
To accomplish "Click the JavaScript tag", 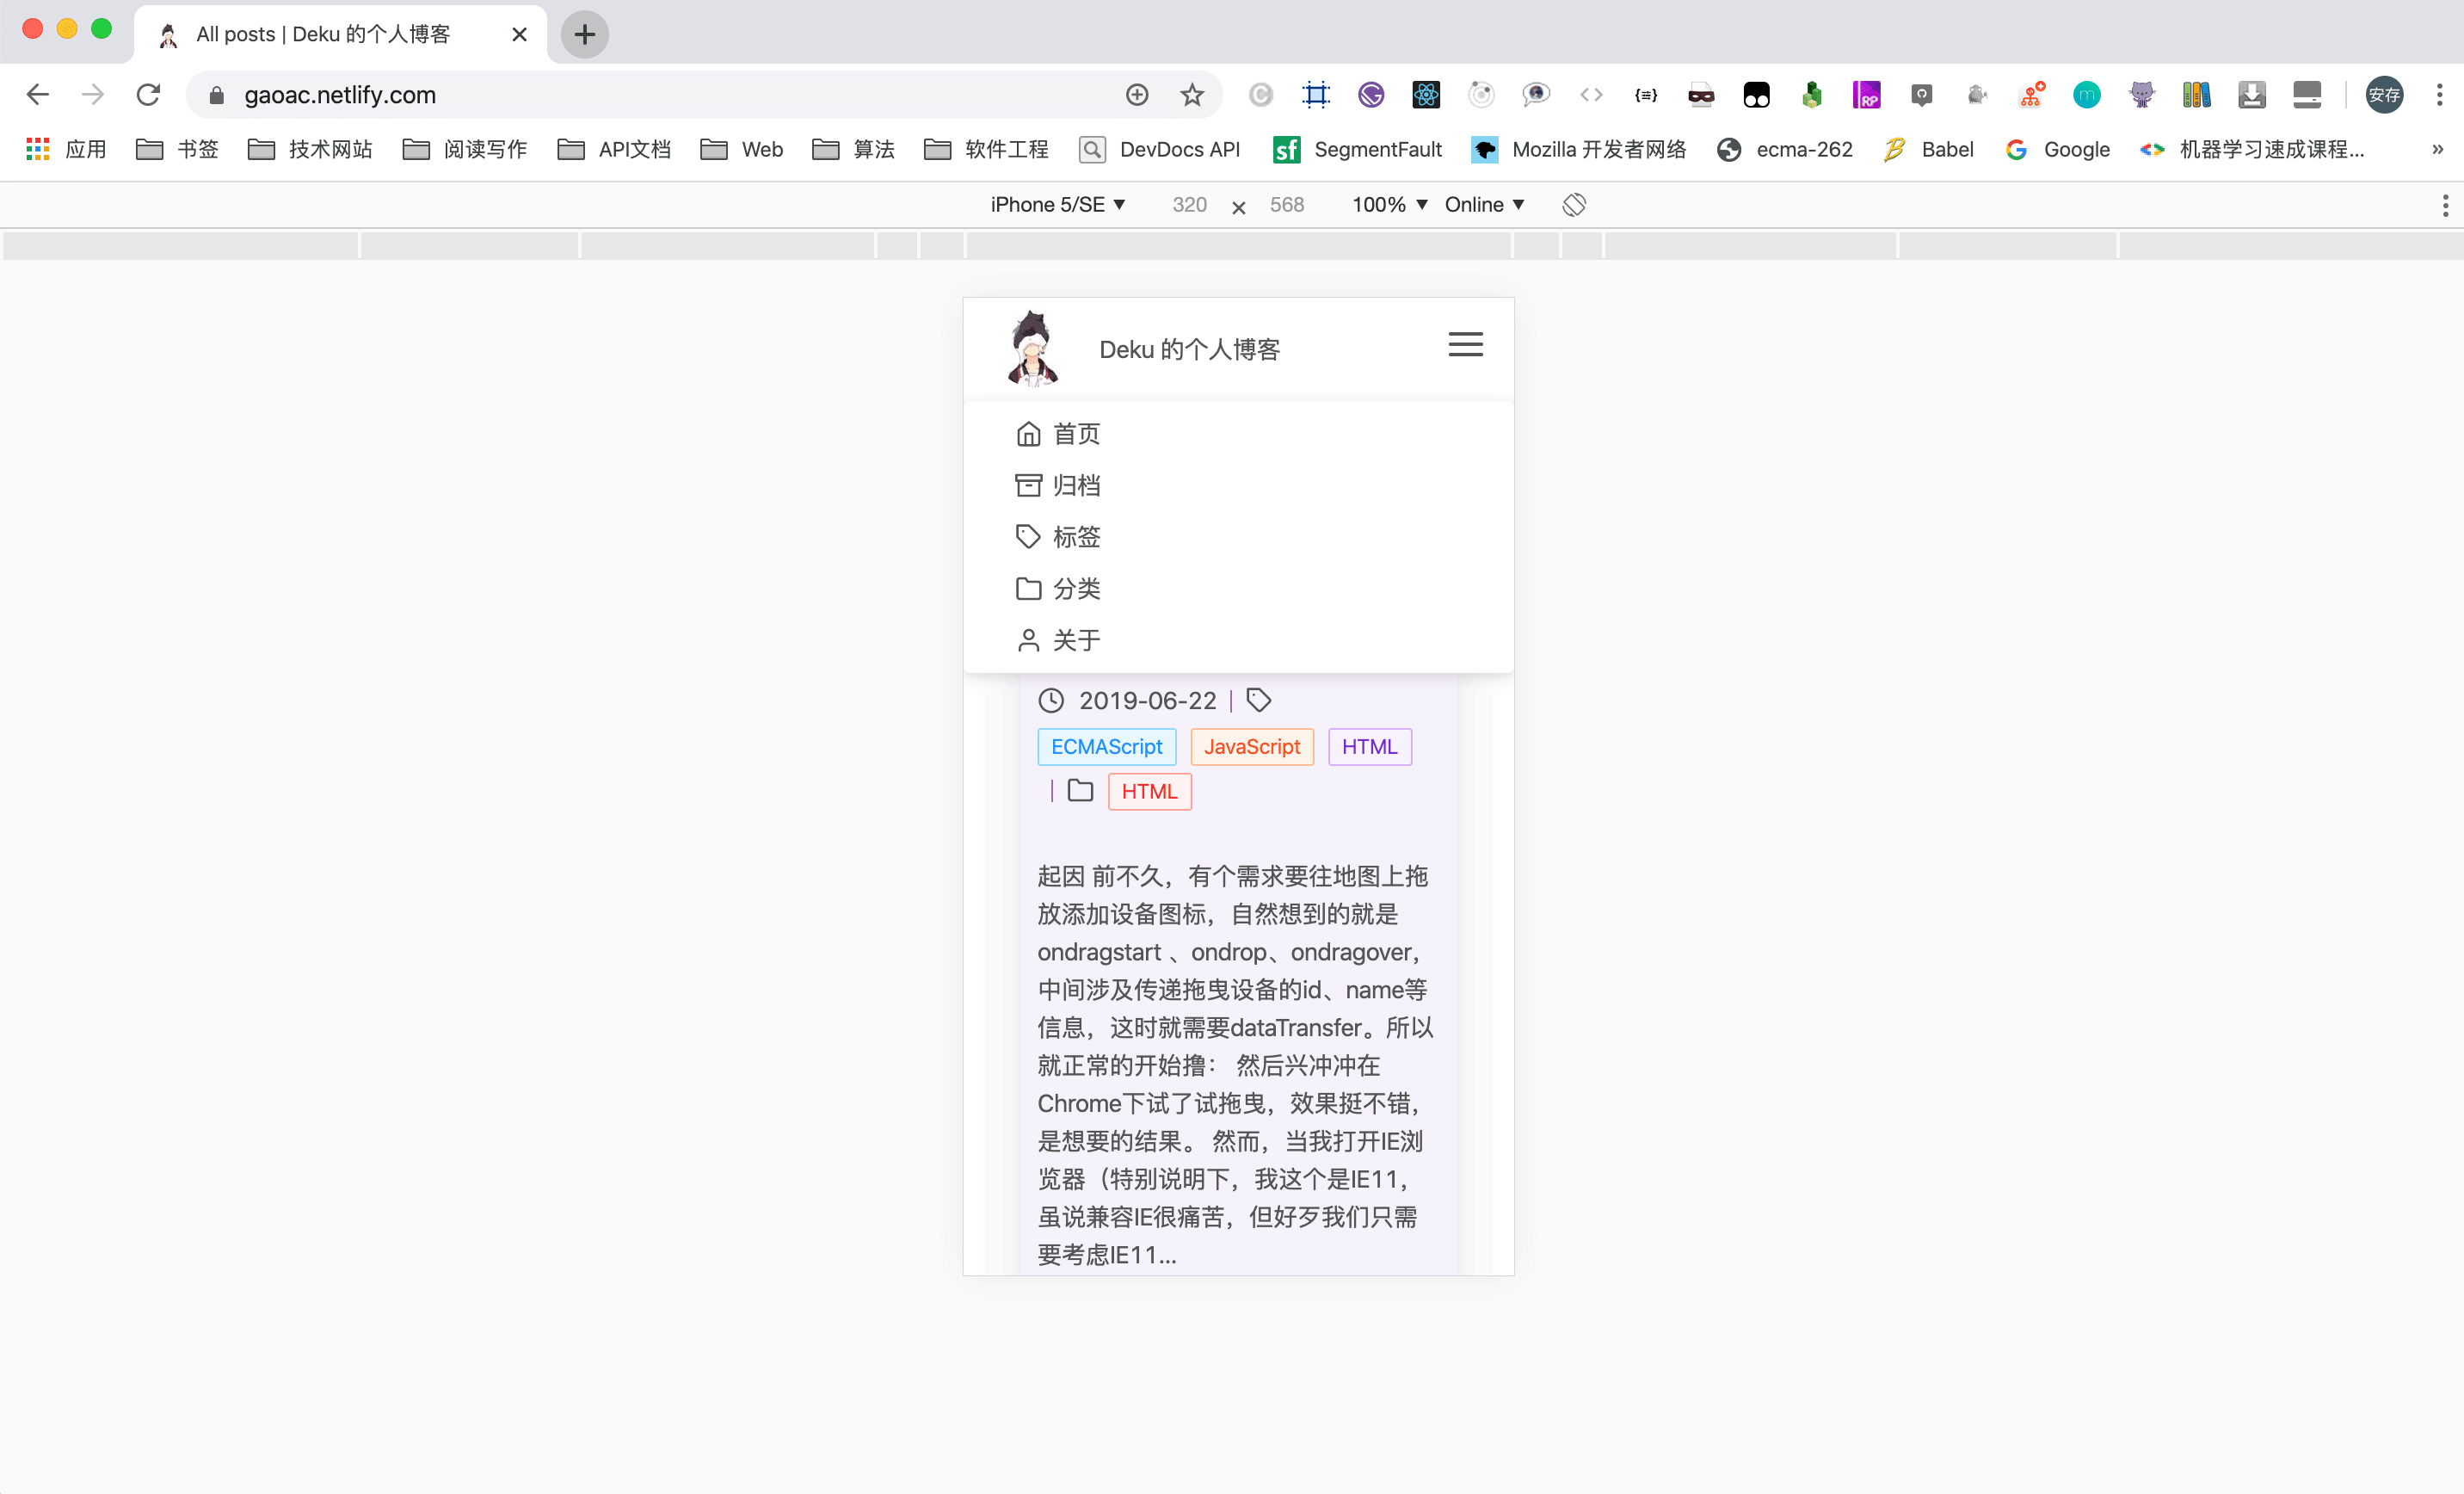I will (1251, 747).
